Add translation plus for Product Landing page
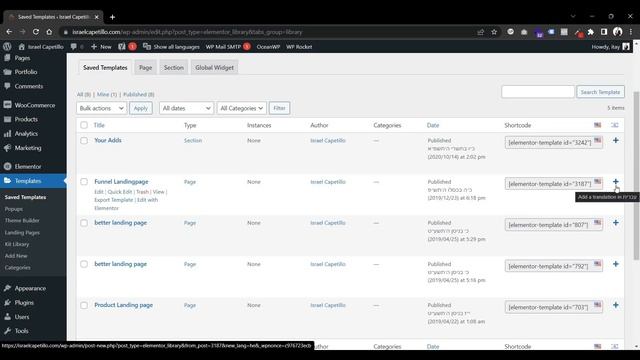 click(x=616, y=305)
